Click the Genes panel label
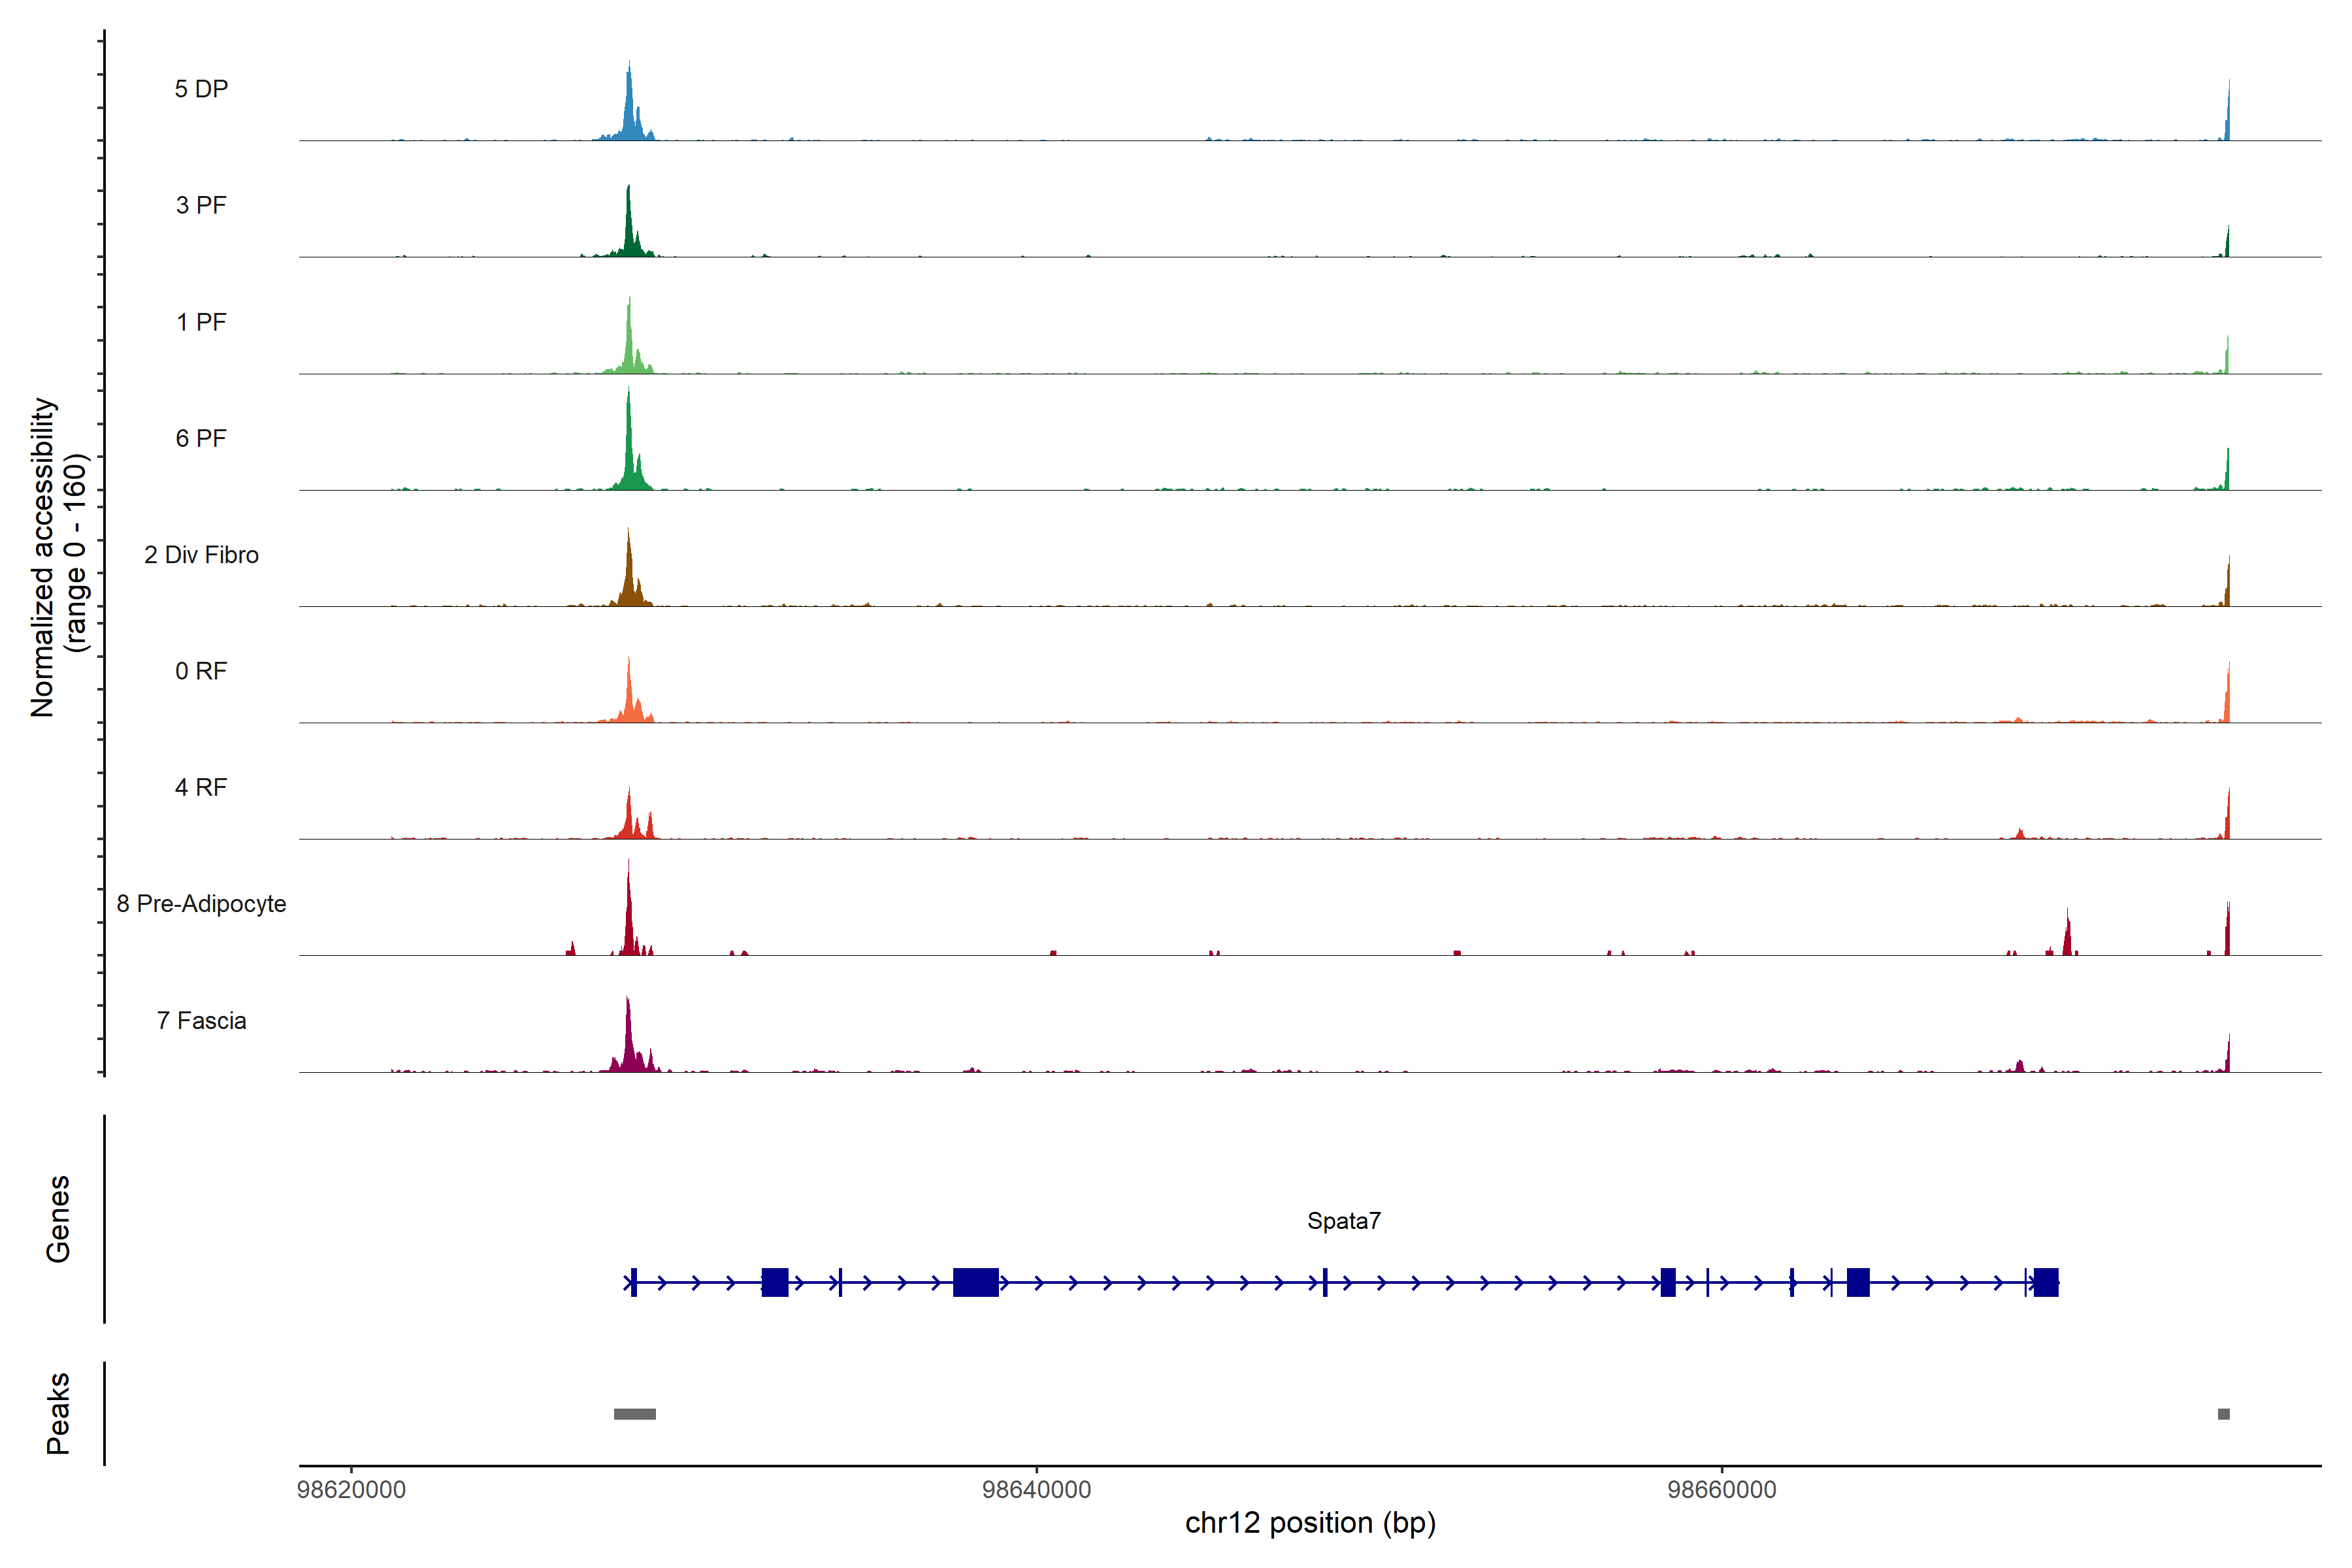Image resolution: width=2352 pixels, height=1568 pixels. tap(58, 1219)
